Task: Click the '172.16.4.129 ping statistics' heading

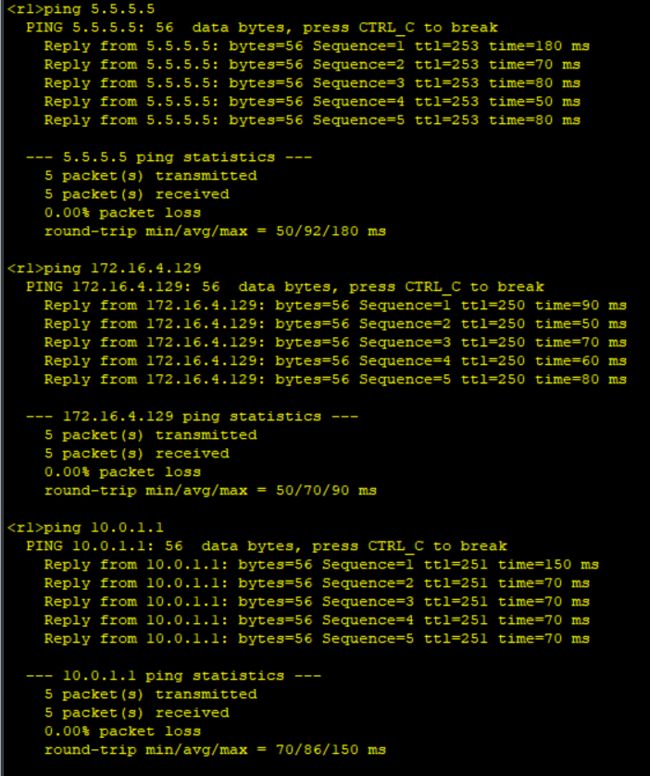Action: 192,416
